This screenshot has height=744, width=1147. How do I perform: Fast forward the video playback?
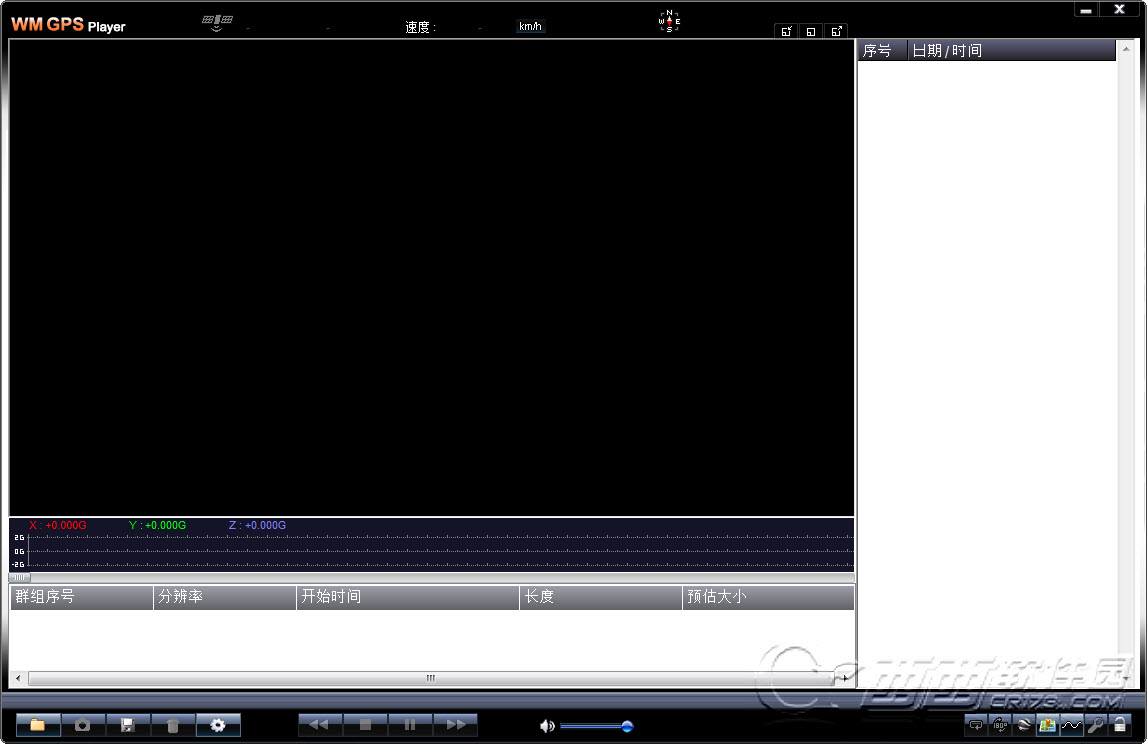tap(455, 725)
